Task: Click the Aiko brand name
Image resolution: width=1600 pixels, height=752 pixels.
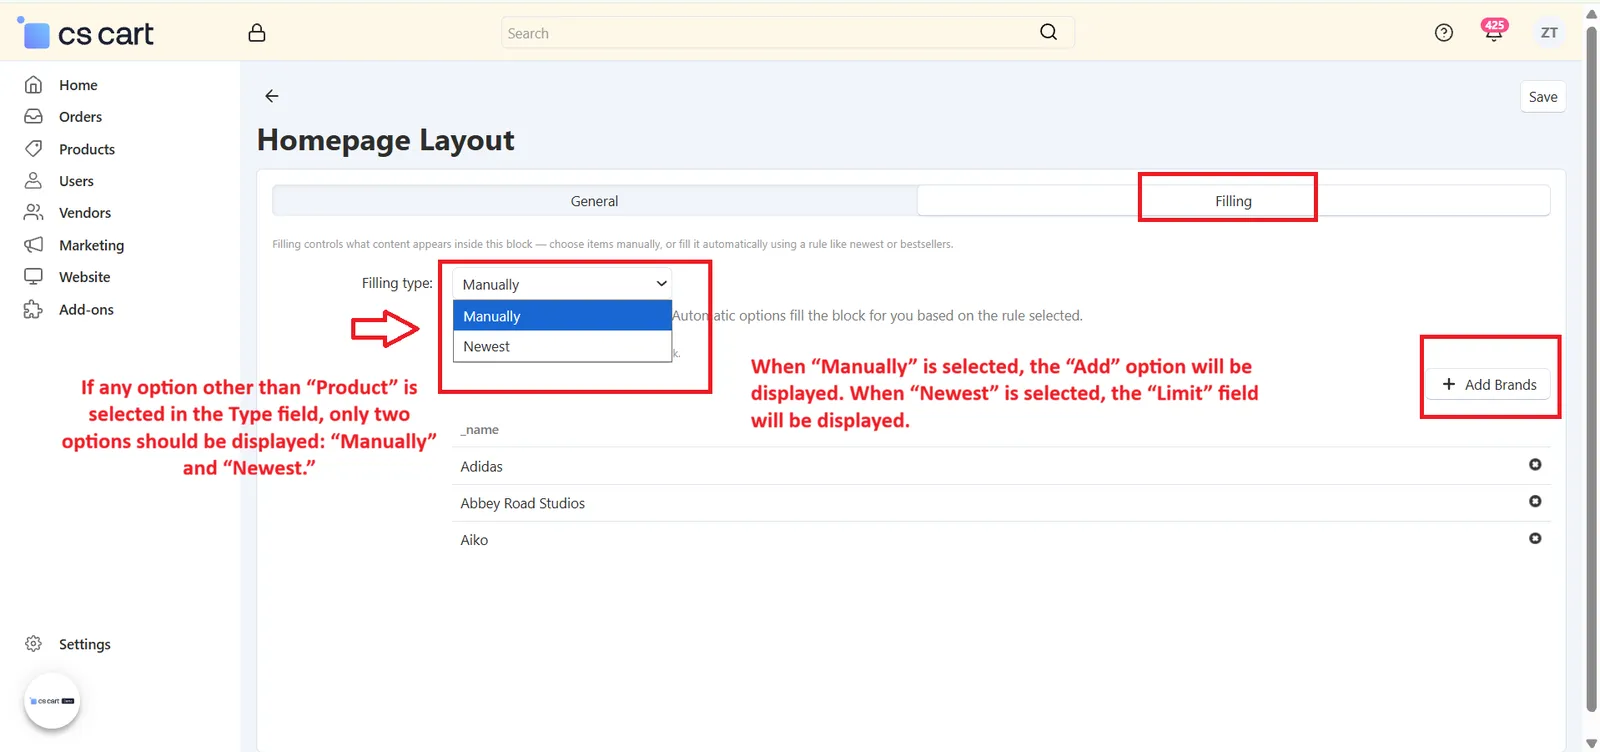Action: click(x=474, y=540)
